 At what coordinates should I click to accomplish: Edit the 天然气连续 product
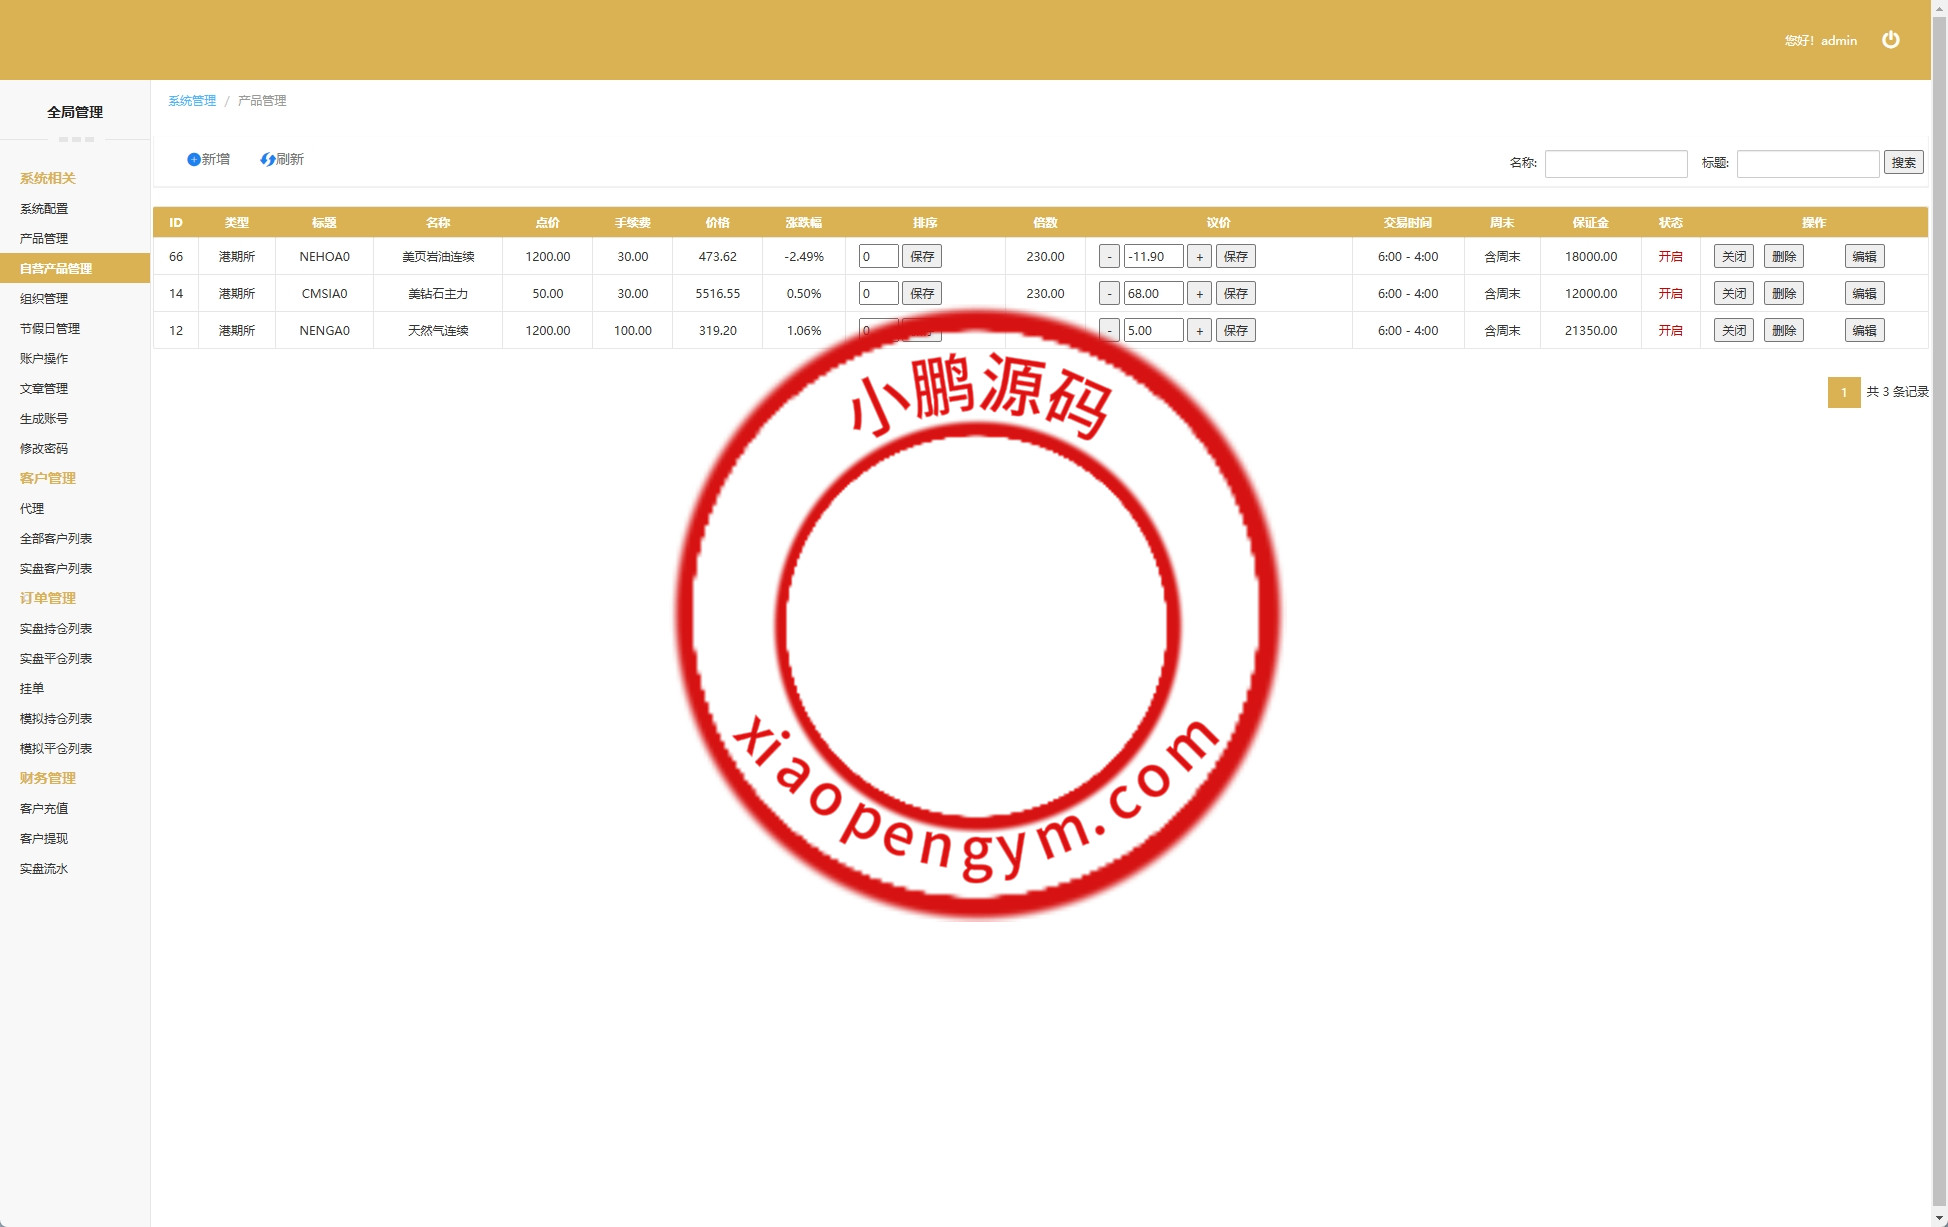[x=1864, y=330]
